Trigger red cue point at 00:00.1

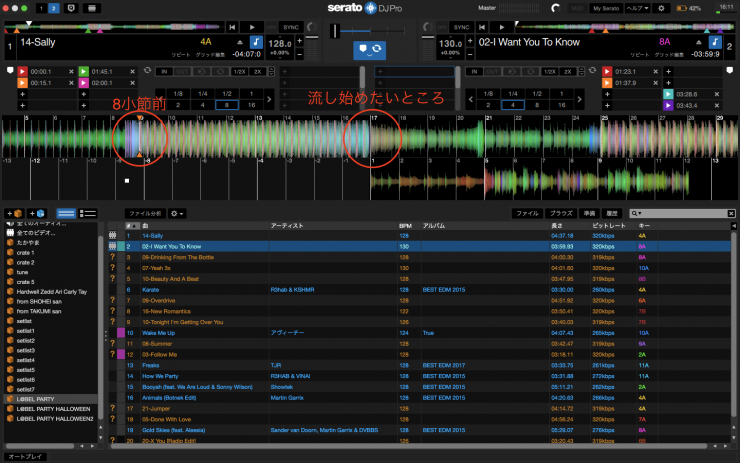(x=22, y=71)
